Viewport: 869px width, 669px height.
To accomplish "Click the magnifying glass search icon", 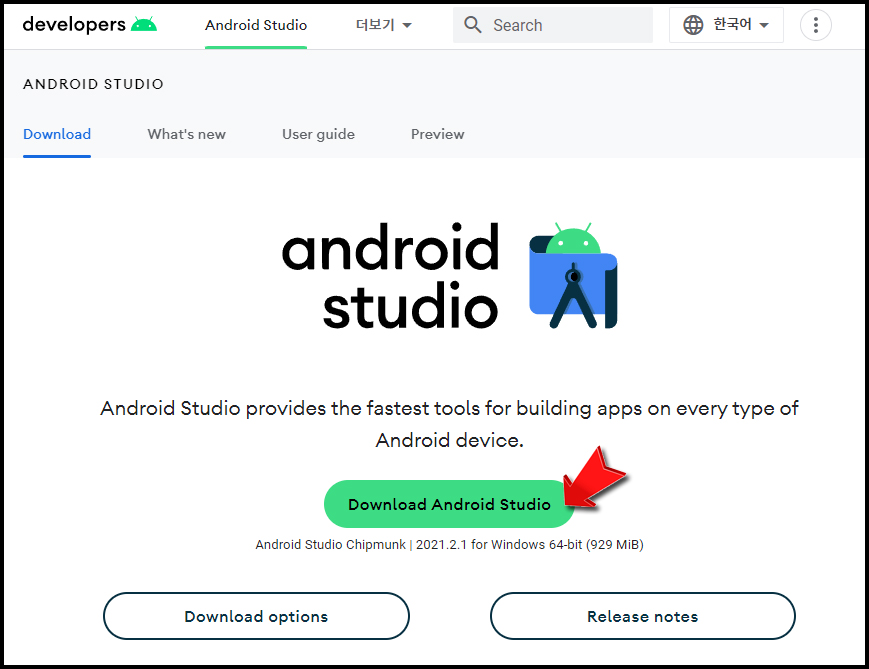I will coord(472,25).
